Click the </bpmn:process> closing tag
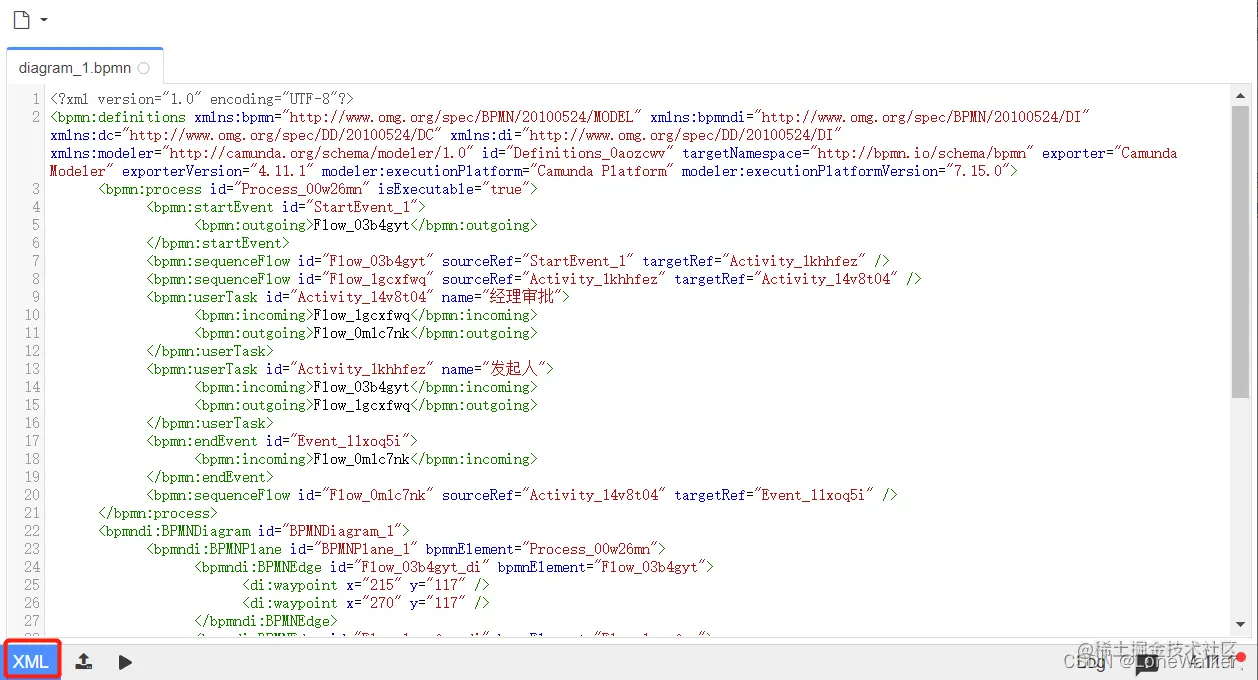 point(158,513)
